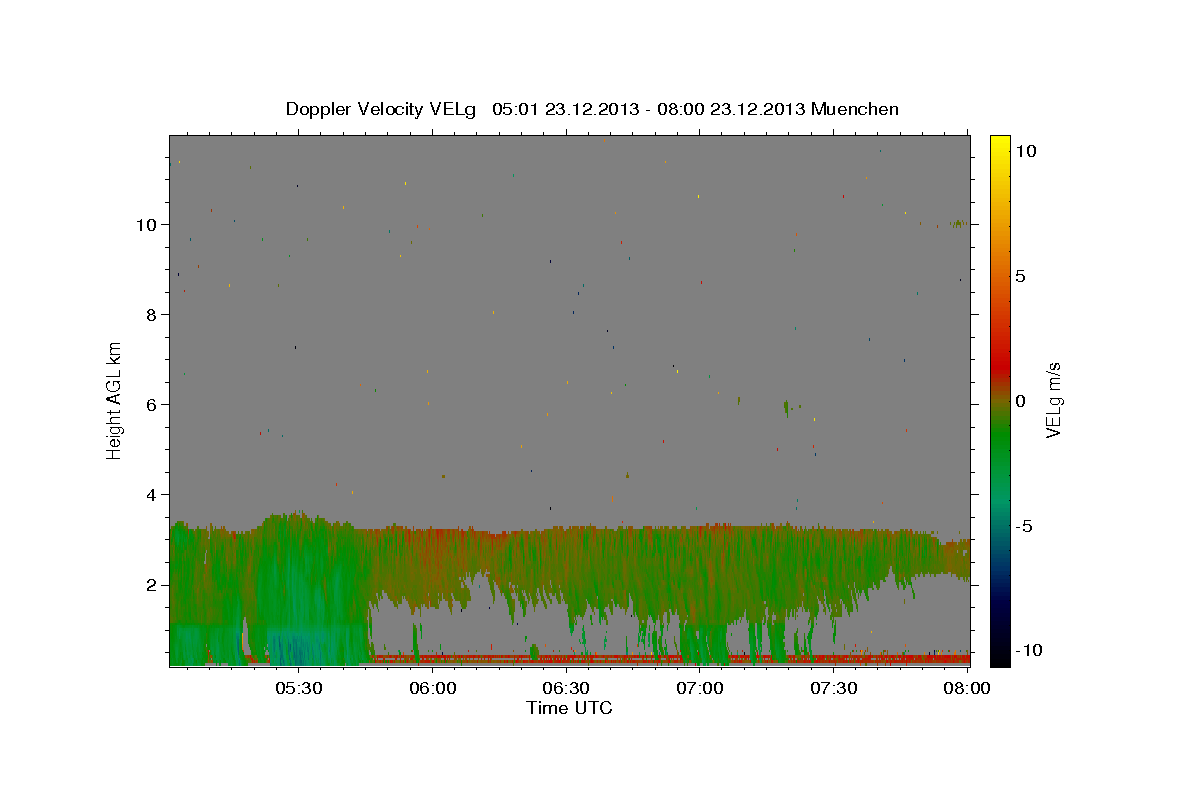Click the '06:30' time axis label
This screenshot has height=800, width=1200.
pyautogui.click(x=566, y=689)
